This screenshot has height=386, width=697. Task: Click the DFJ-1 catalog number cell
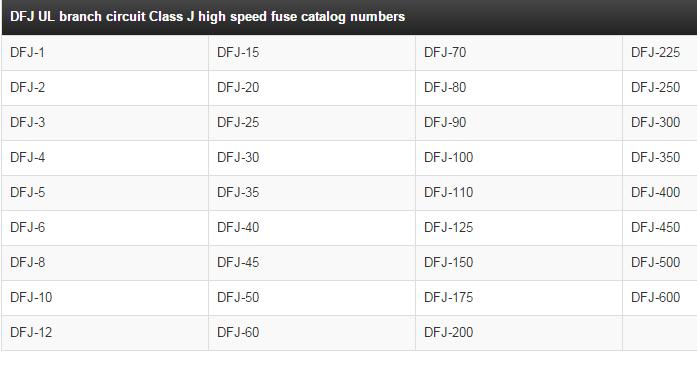(105, 52)
